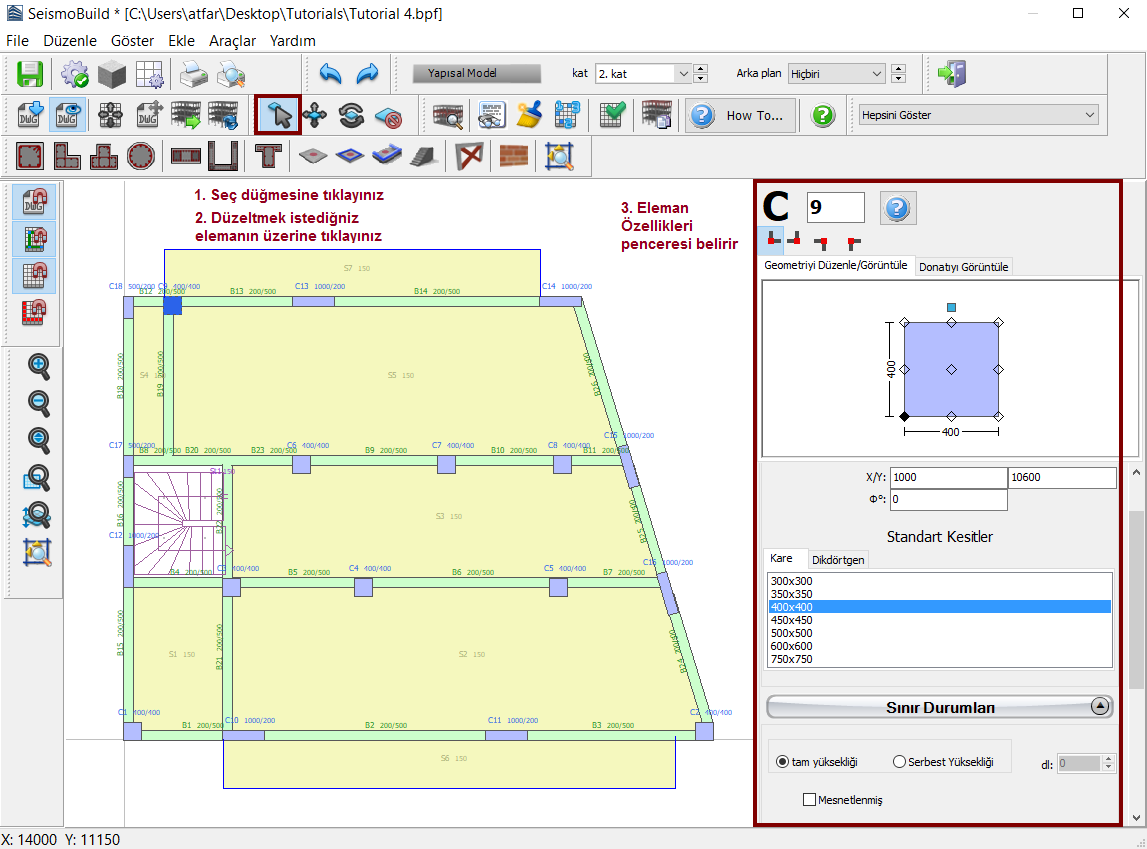Switch to 'Donatıyı Görüntüle' tab
Viewport: 1147px width, 849px height.
(964, 266)
